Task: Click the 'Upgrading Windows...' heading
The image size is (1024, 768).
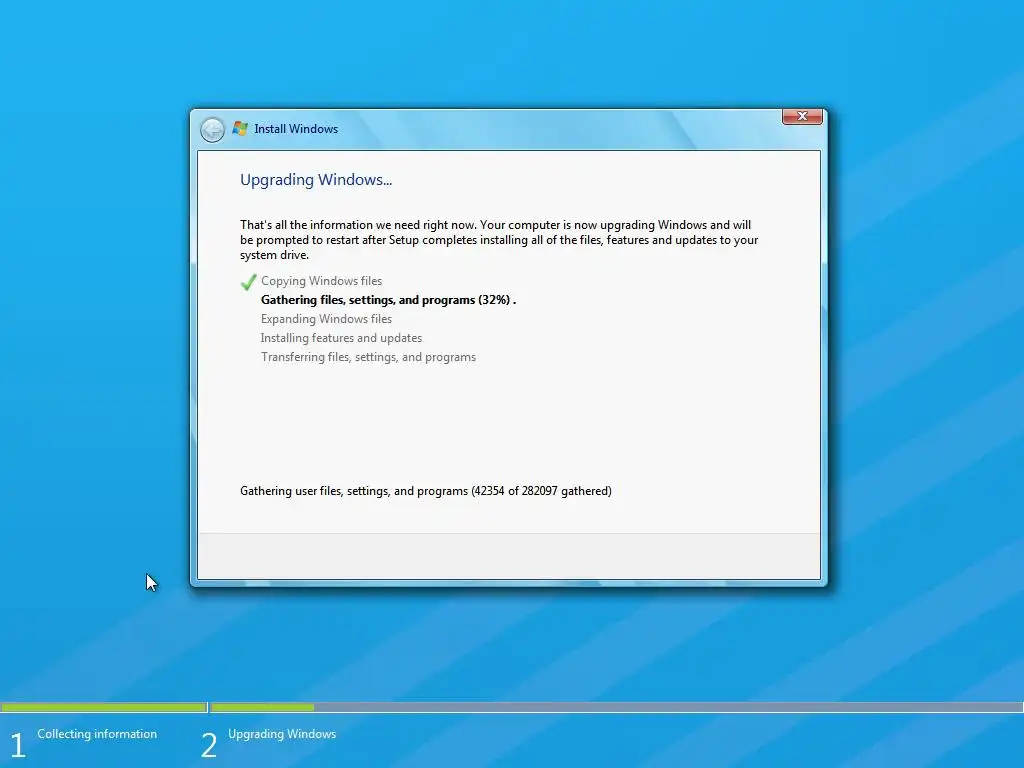Action: (316, 180)
